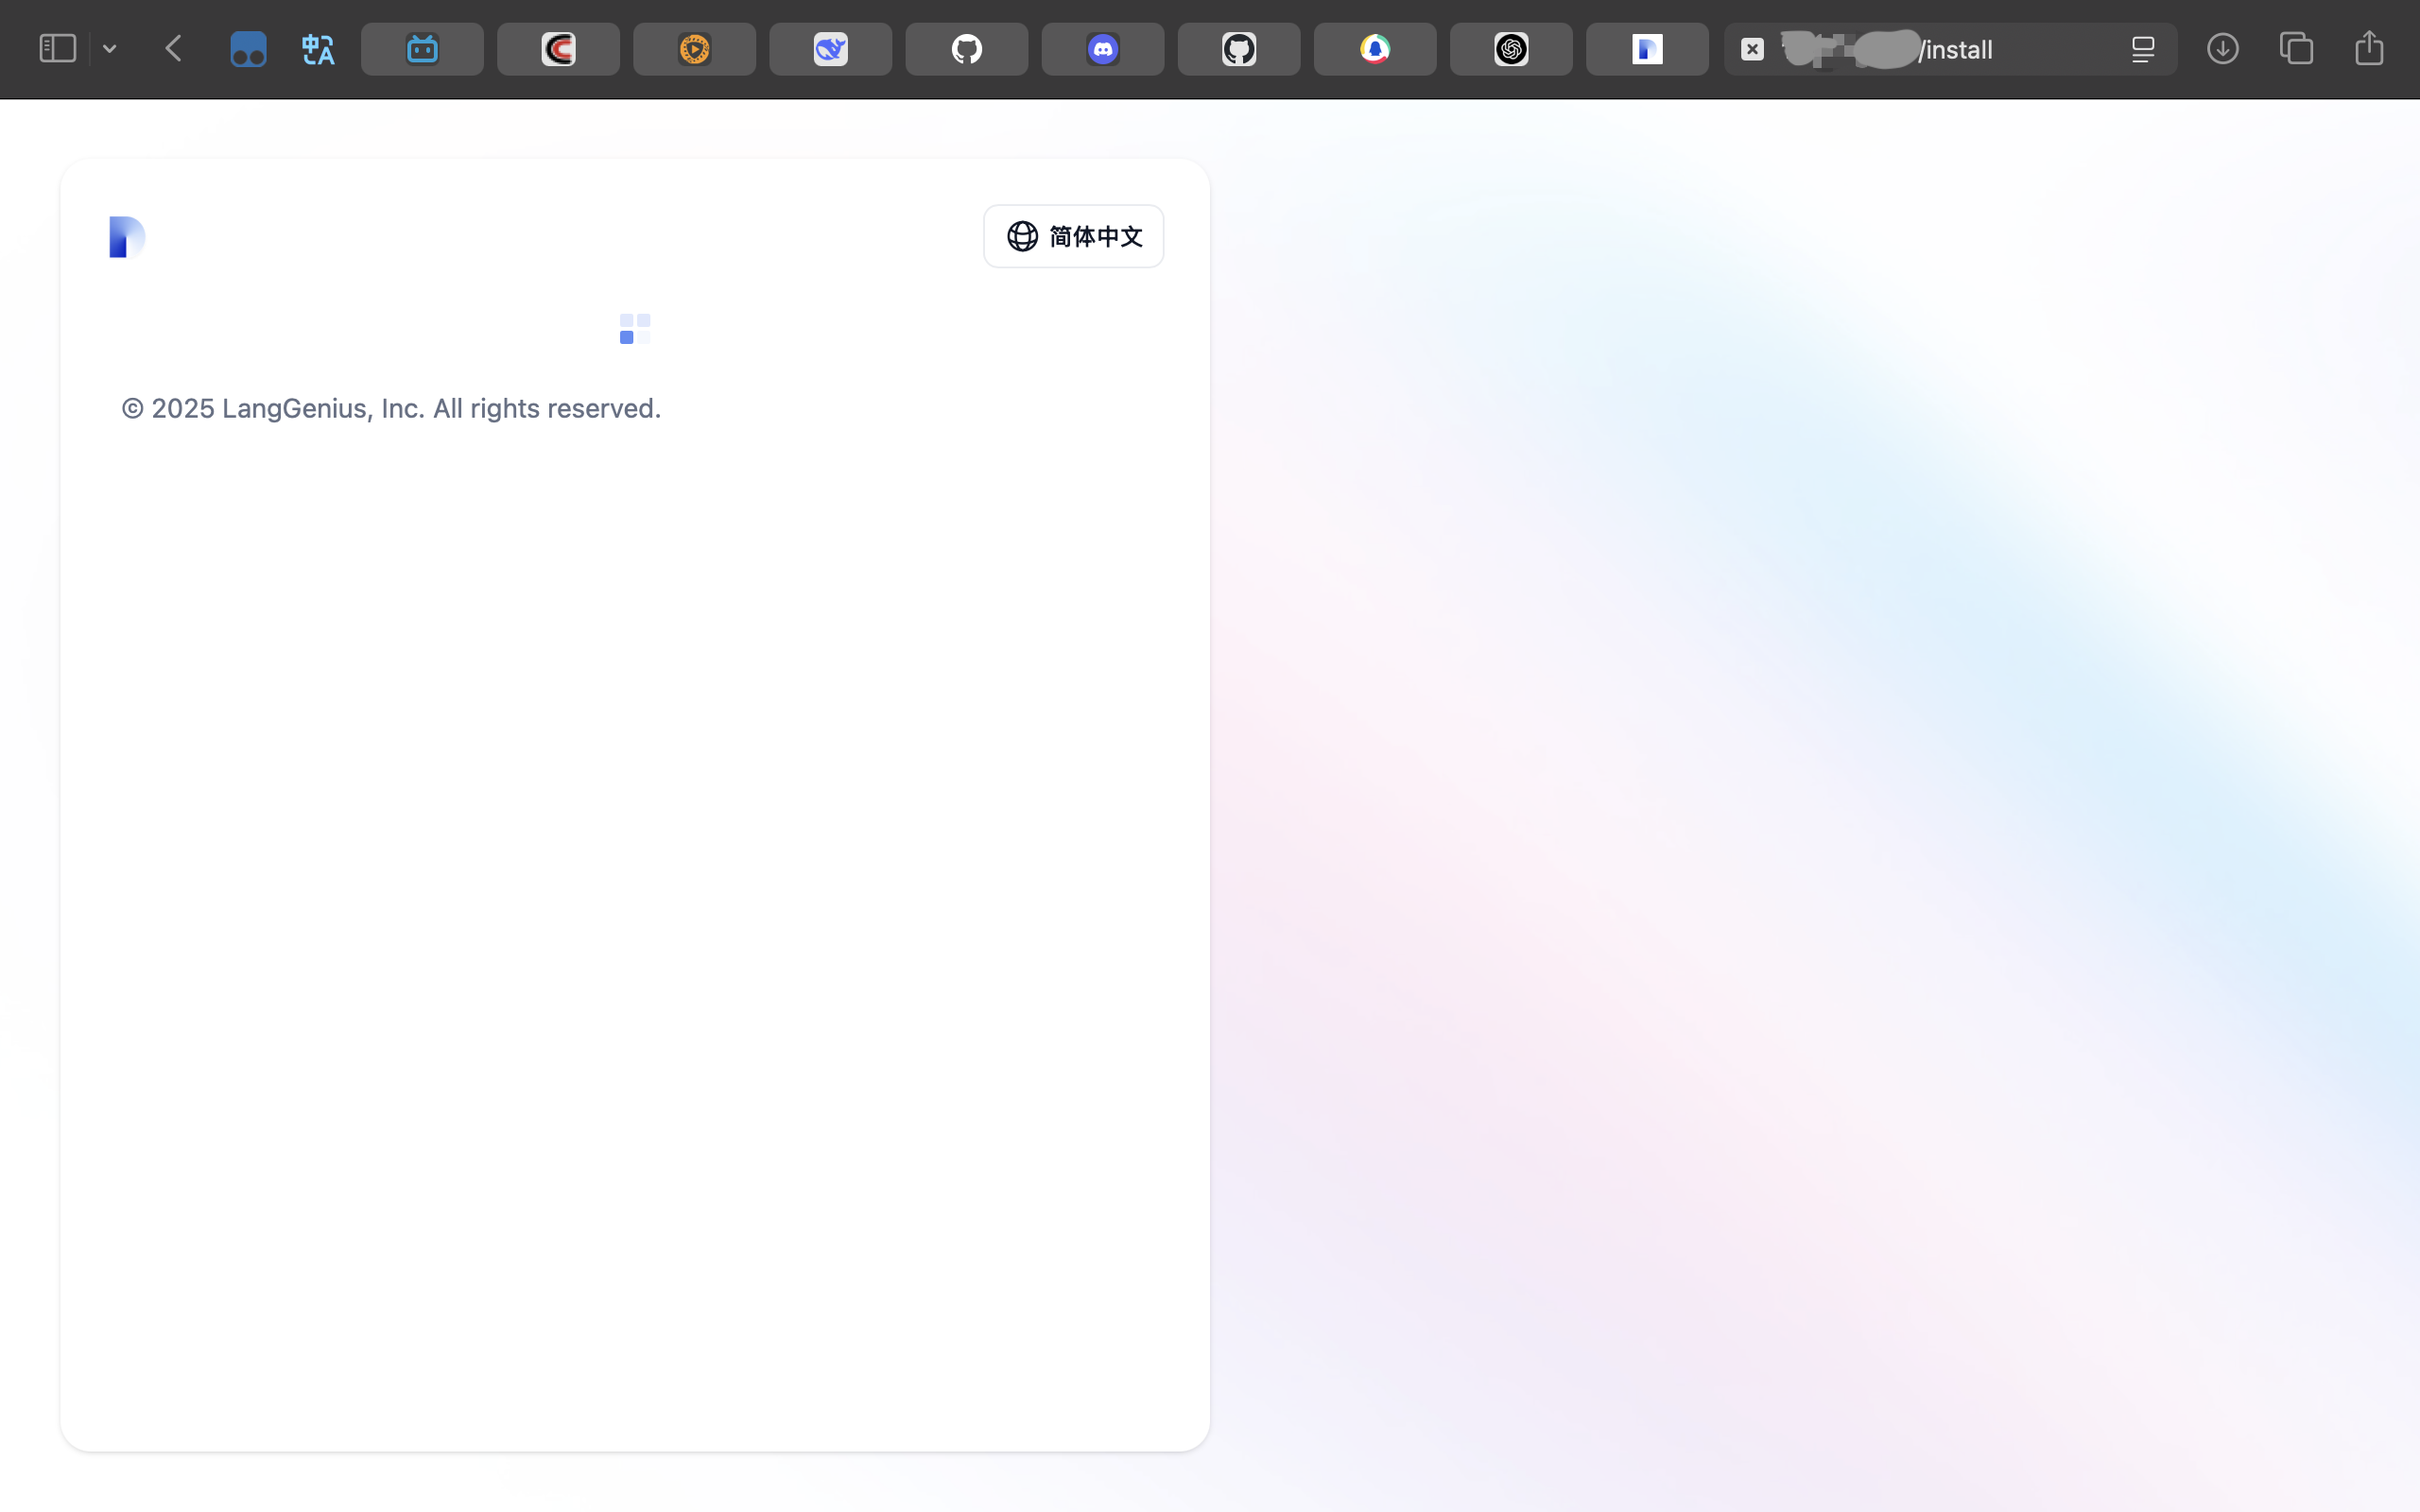Image resolution: width=2420 pixels, height=1512 pixels.
Task: Click the colorful bell notification bookmark
Action: [1374, 49]
